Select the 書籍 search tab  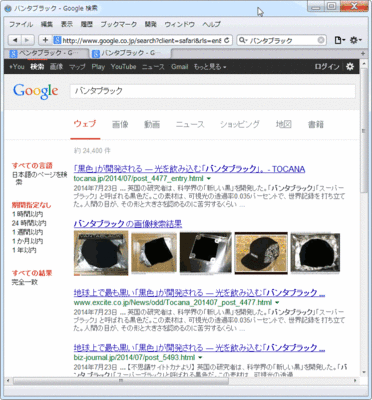316,124
